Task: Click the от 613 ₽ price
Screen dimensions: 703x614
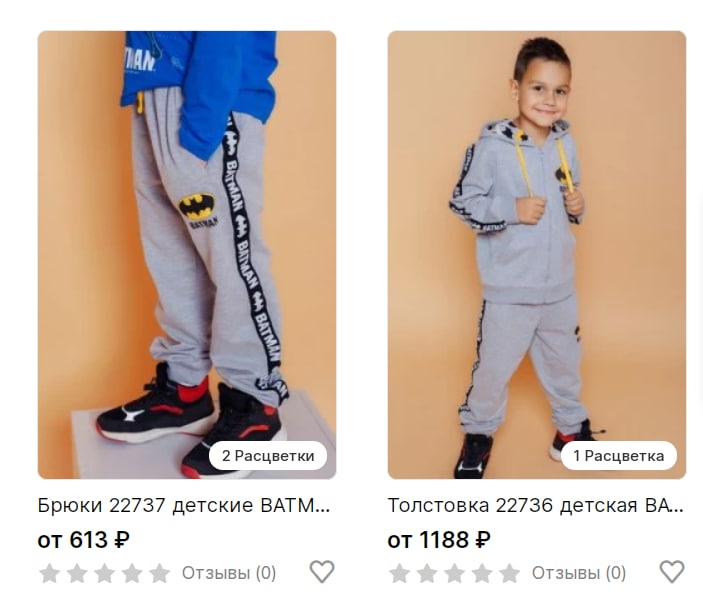Action: click(84, 540)
